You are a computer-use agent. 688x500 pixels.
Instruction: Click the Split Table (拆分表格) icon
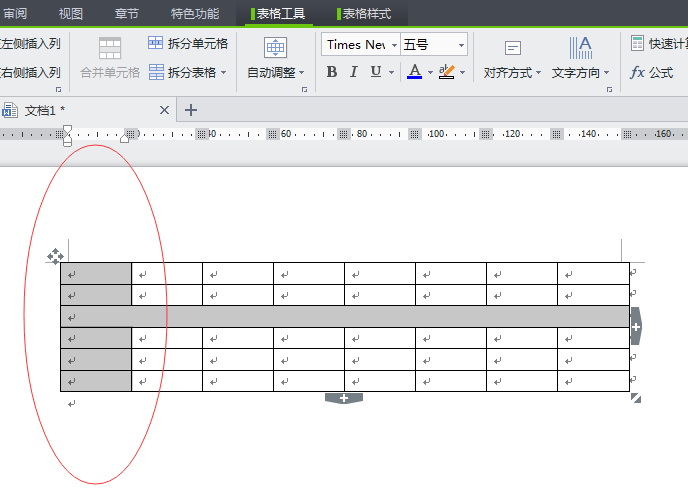click(156, 72)
